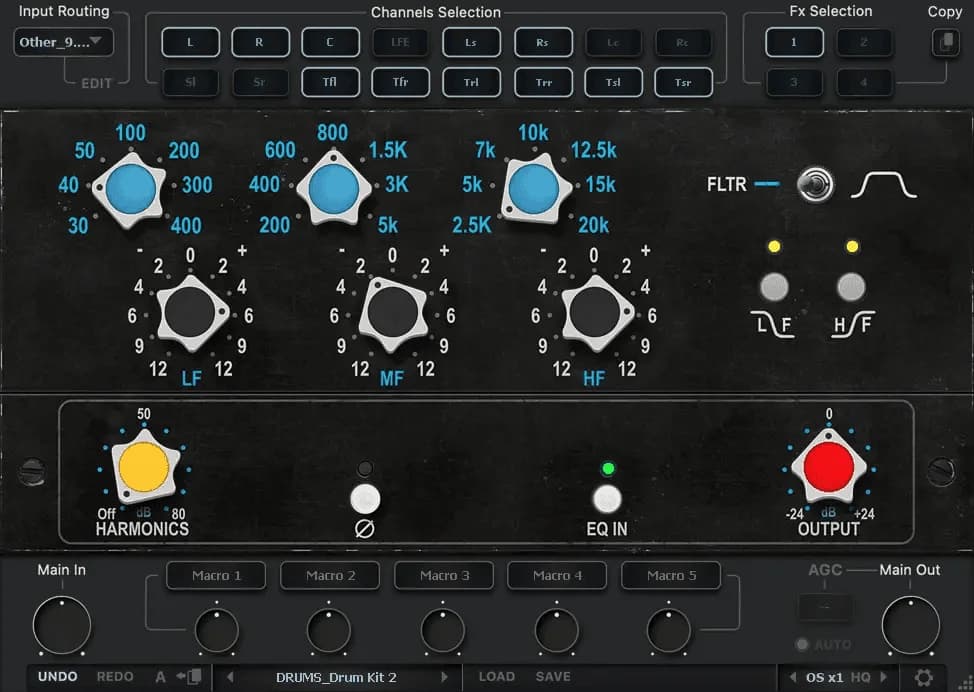Click the blue 10k high frequency knob
Screen dimensions: 974x692
pos(533,188)
